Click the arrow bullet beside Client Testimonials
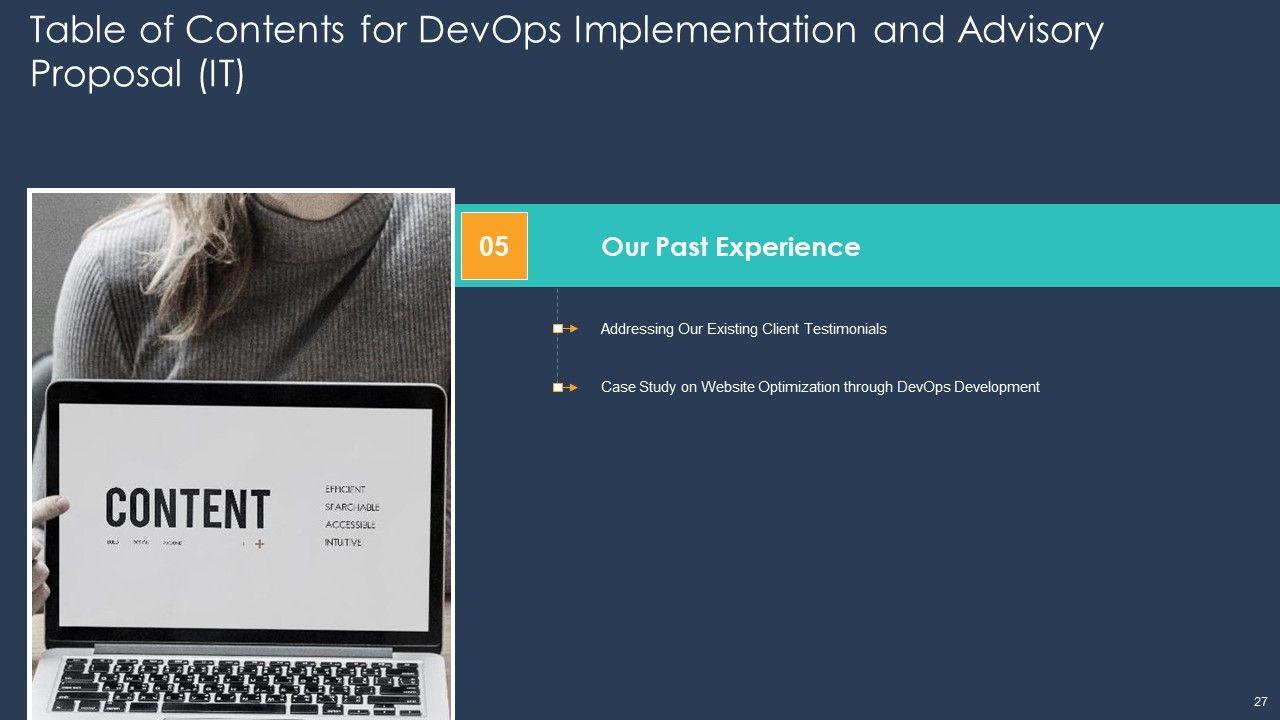The height and width of the screenshot is (720, 1280). (565, 329)
